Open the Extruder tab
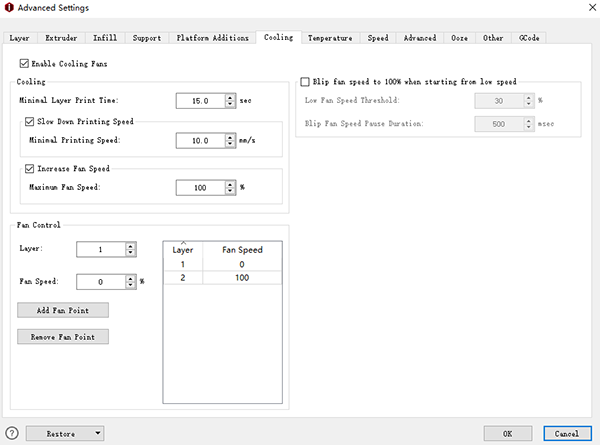600x445 pixels. coord(62,38)
